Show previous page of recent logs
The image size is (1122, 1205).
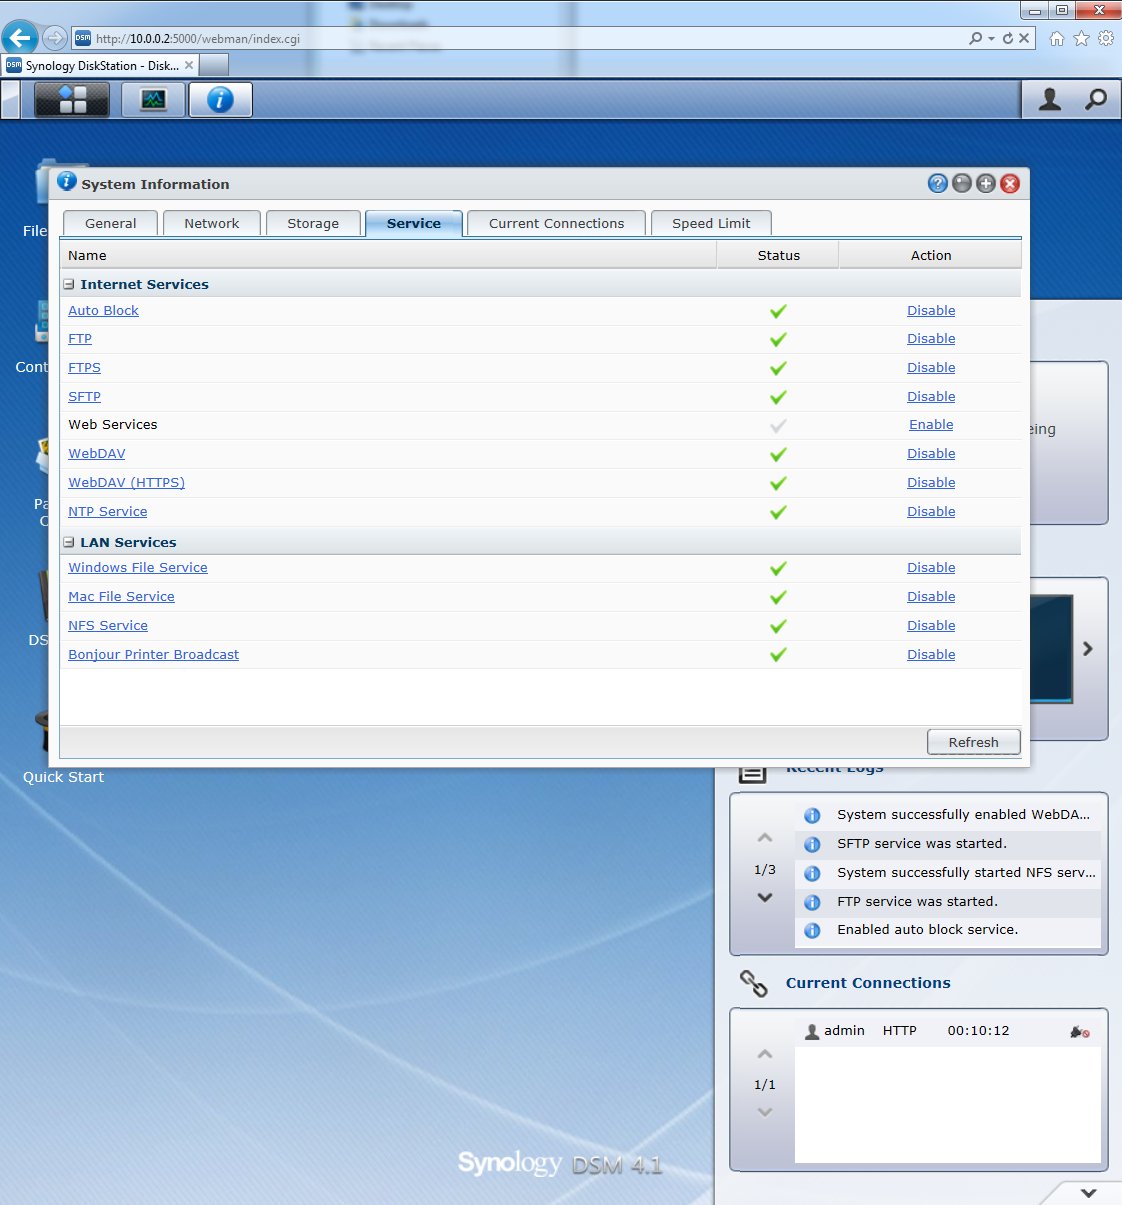coord(765,838)
